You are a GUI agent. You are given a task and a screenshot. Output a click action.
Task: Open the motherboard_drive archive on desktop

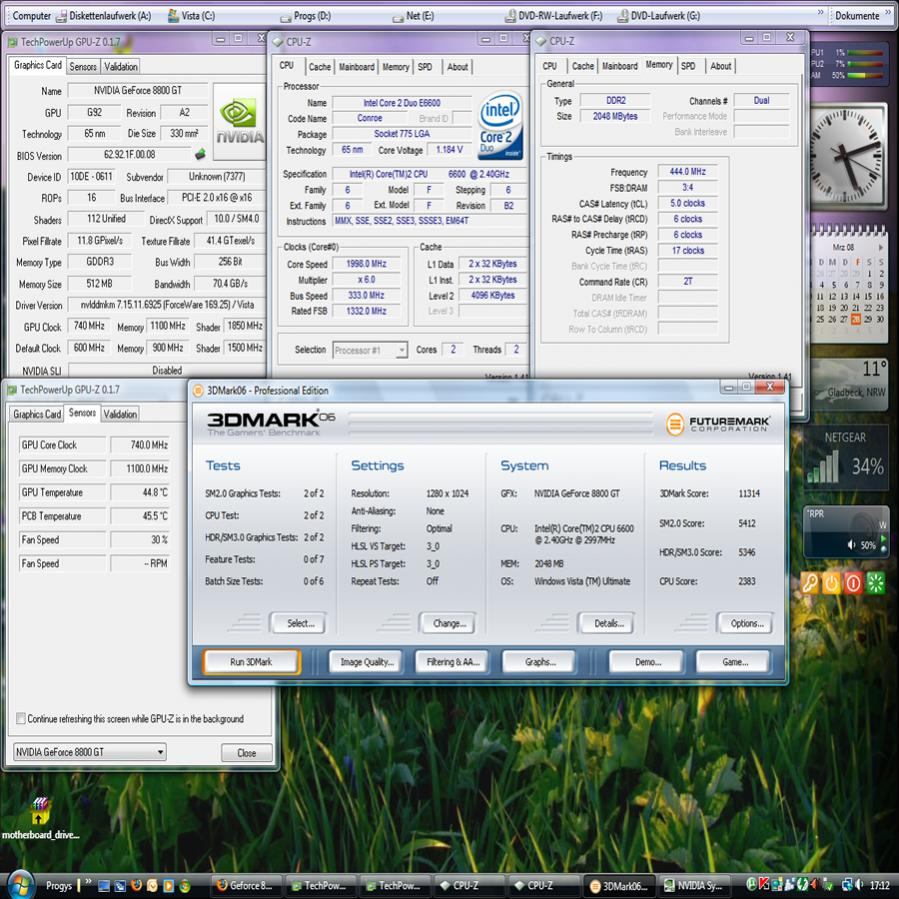[x=40, y=818]
